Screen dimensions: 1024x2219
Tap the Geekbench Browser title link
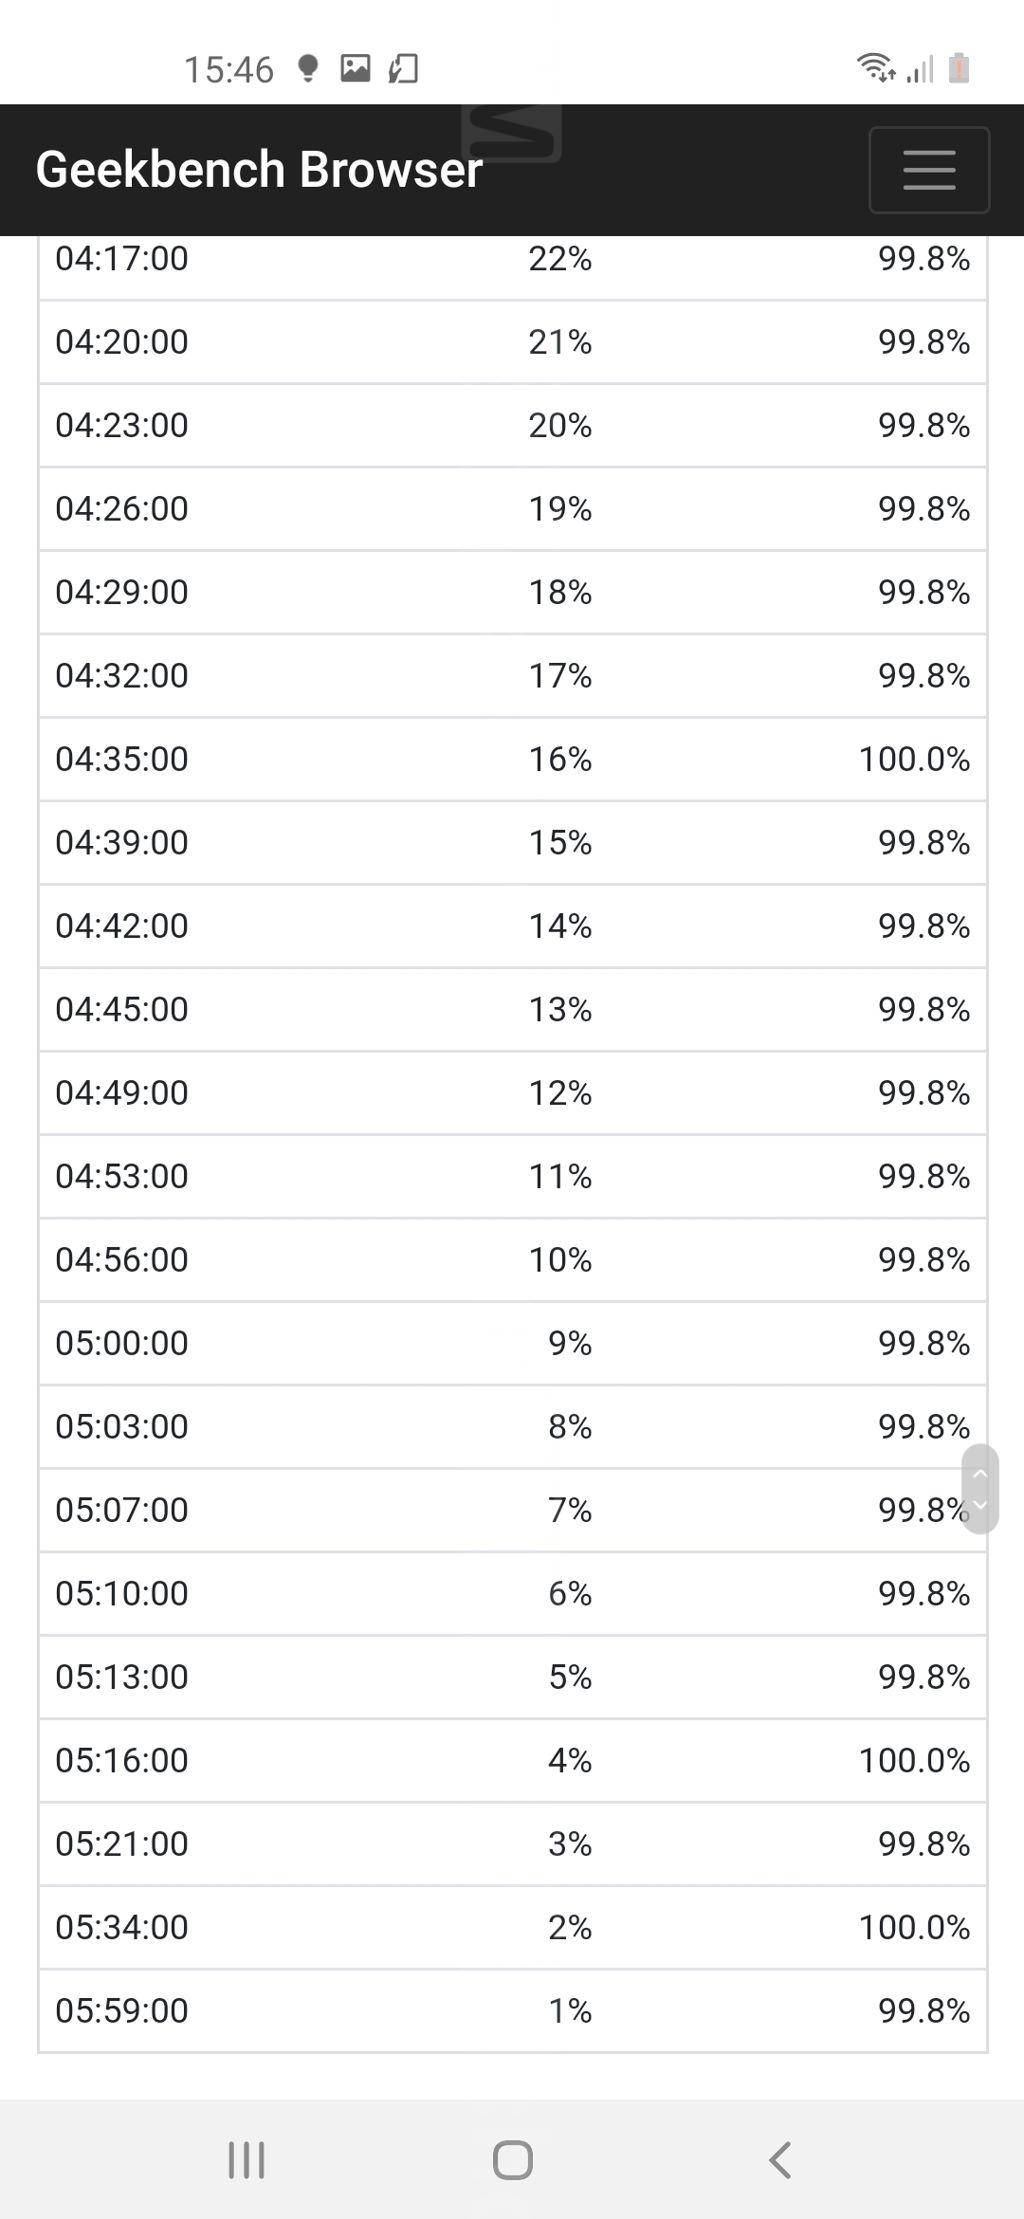(x=259, y=169)
